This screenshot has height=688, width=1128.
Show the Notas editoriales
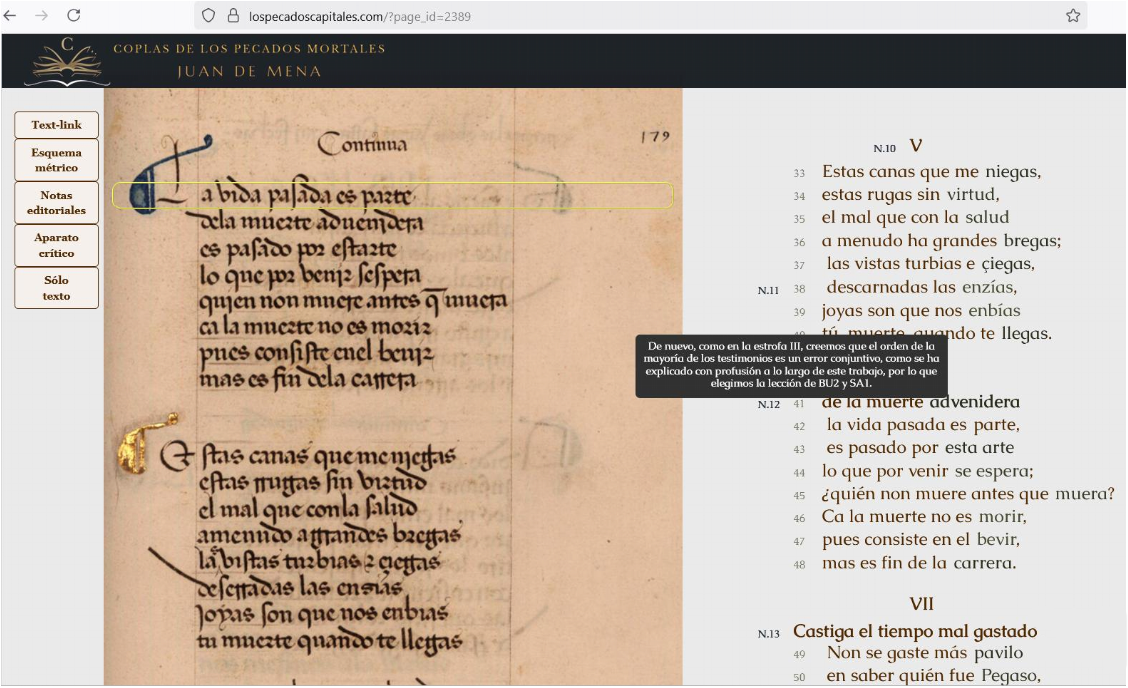pos(56,202)
